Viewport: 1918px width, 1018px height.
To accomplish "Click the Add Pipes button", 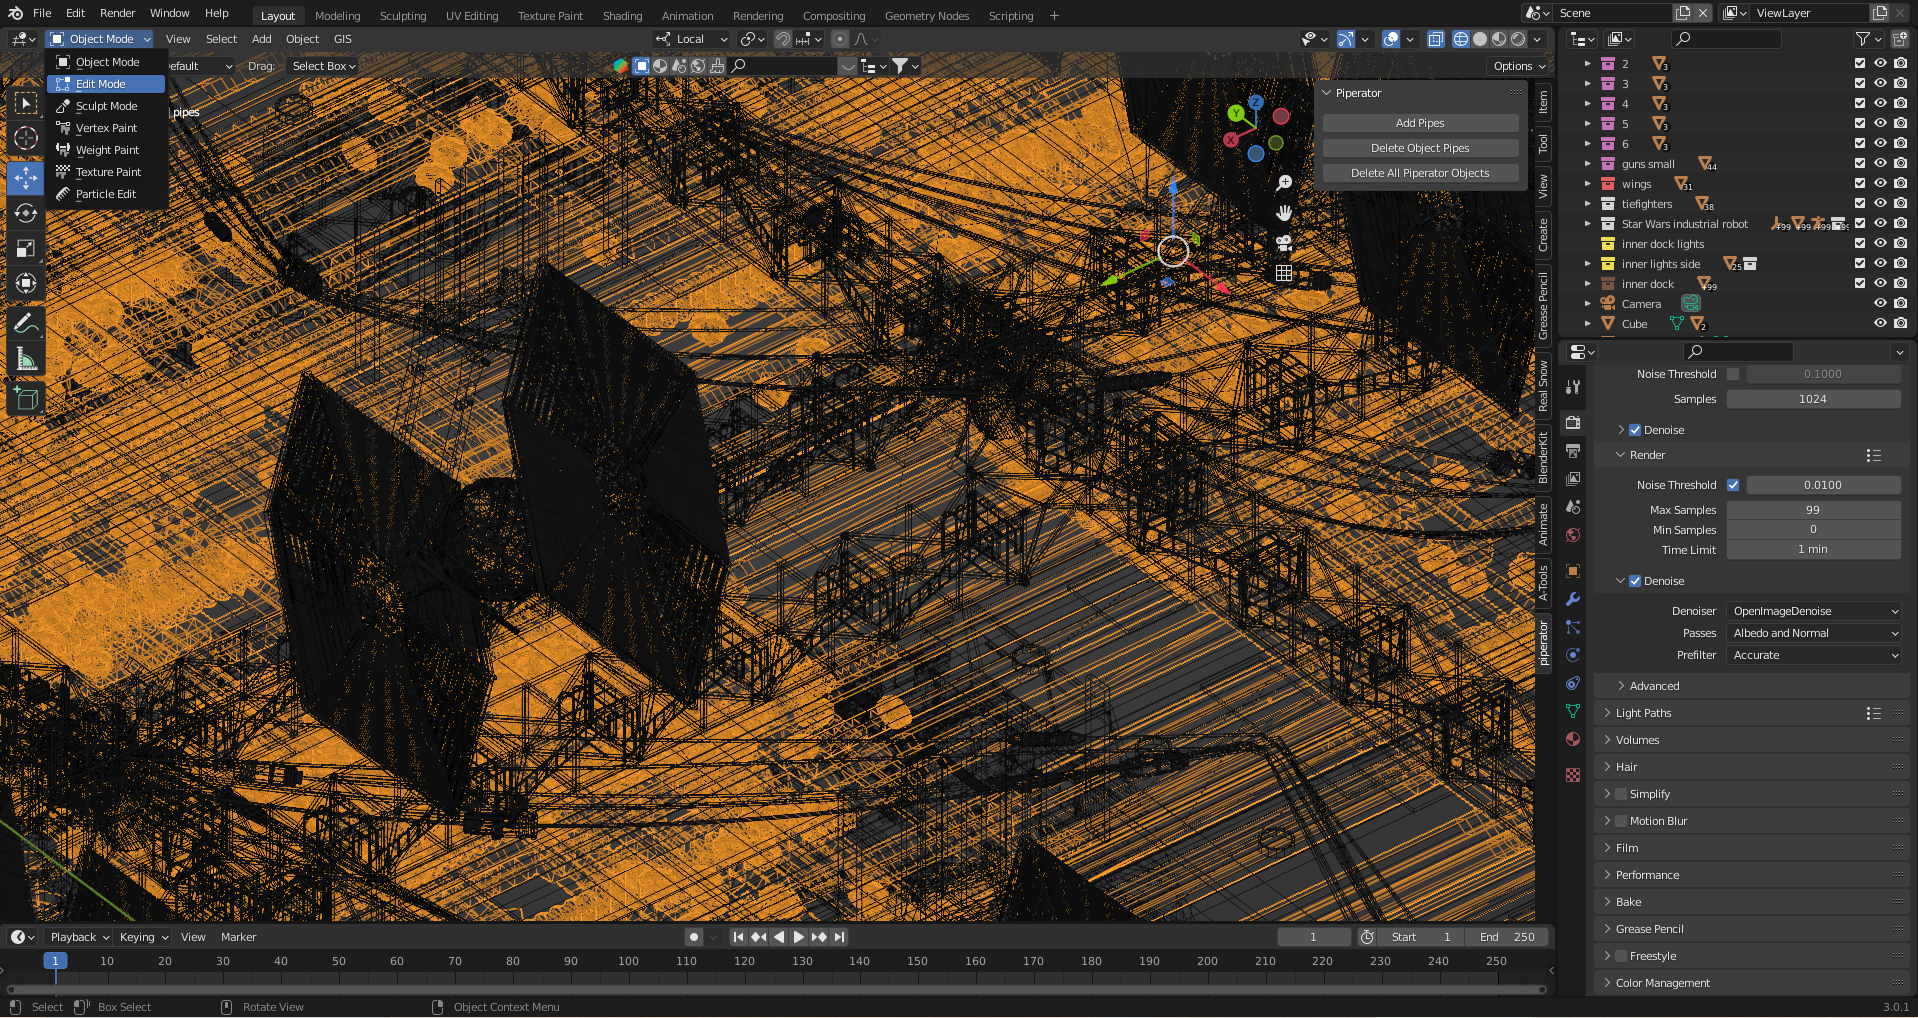I will (x=1420, y=123).
